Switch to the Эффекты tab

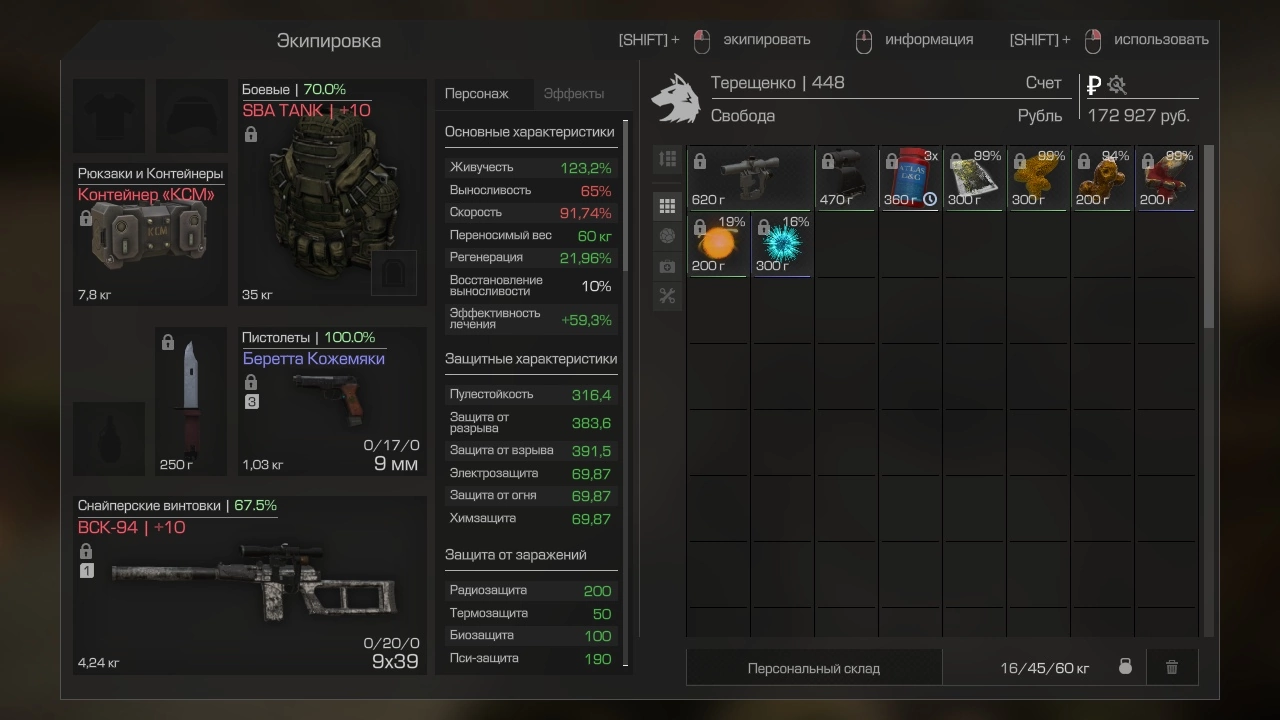pyautogui.click(x=574, y=93)
